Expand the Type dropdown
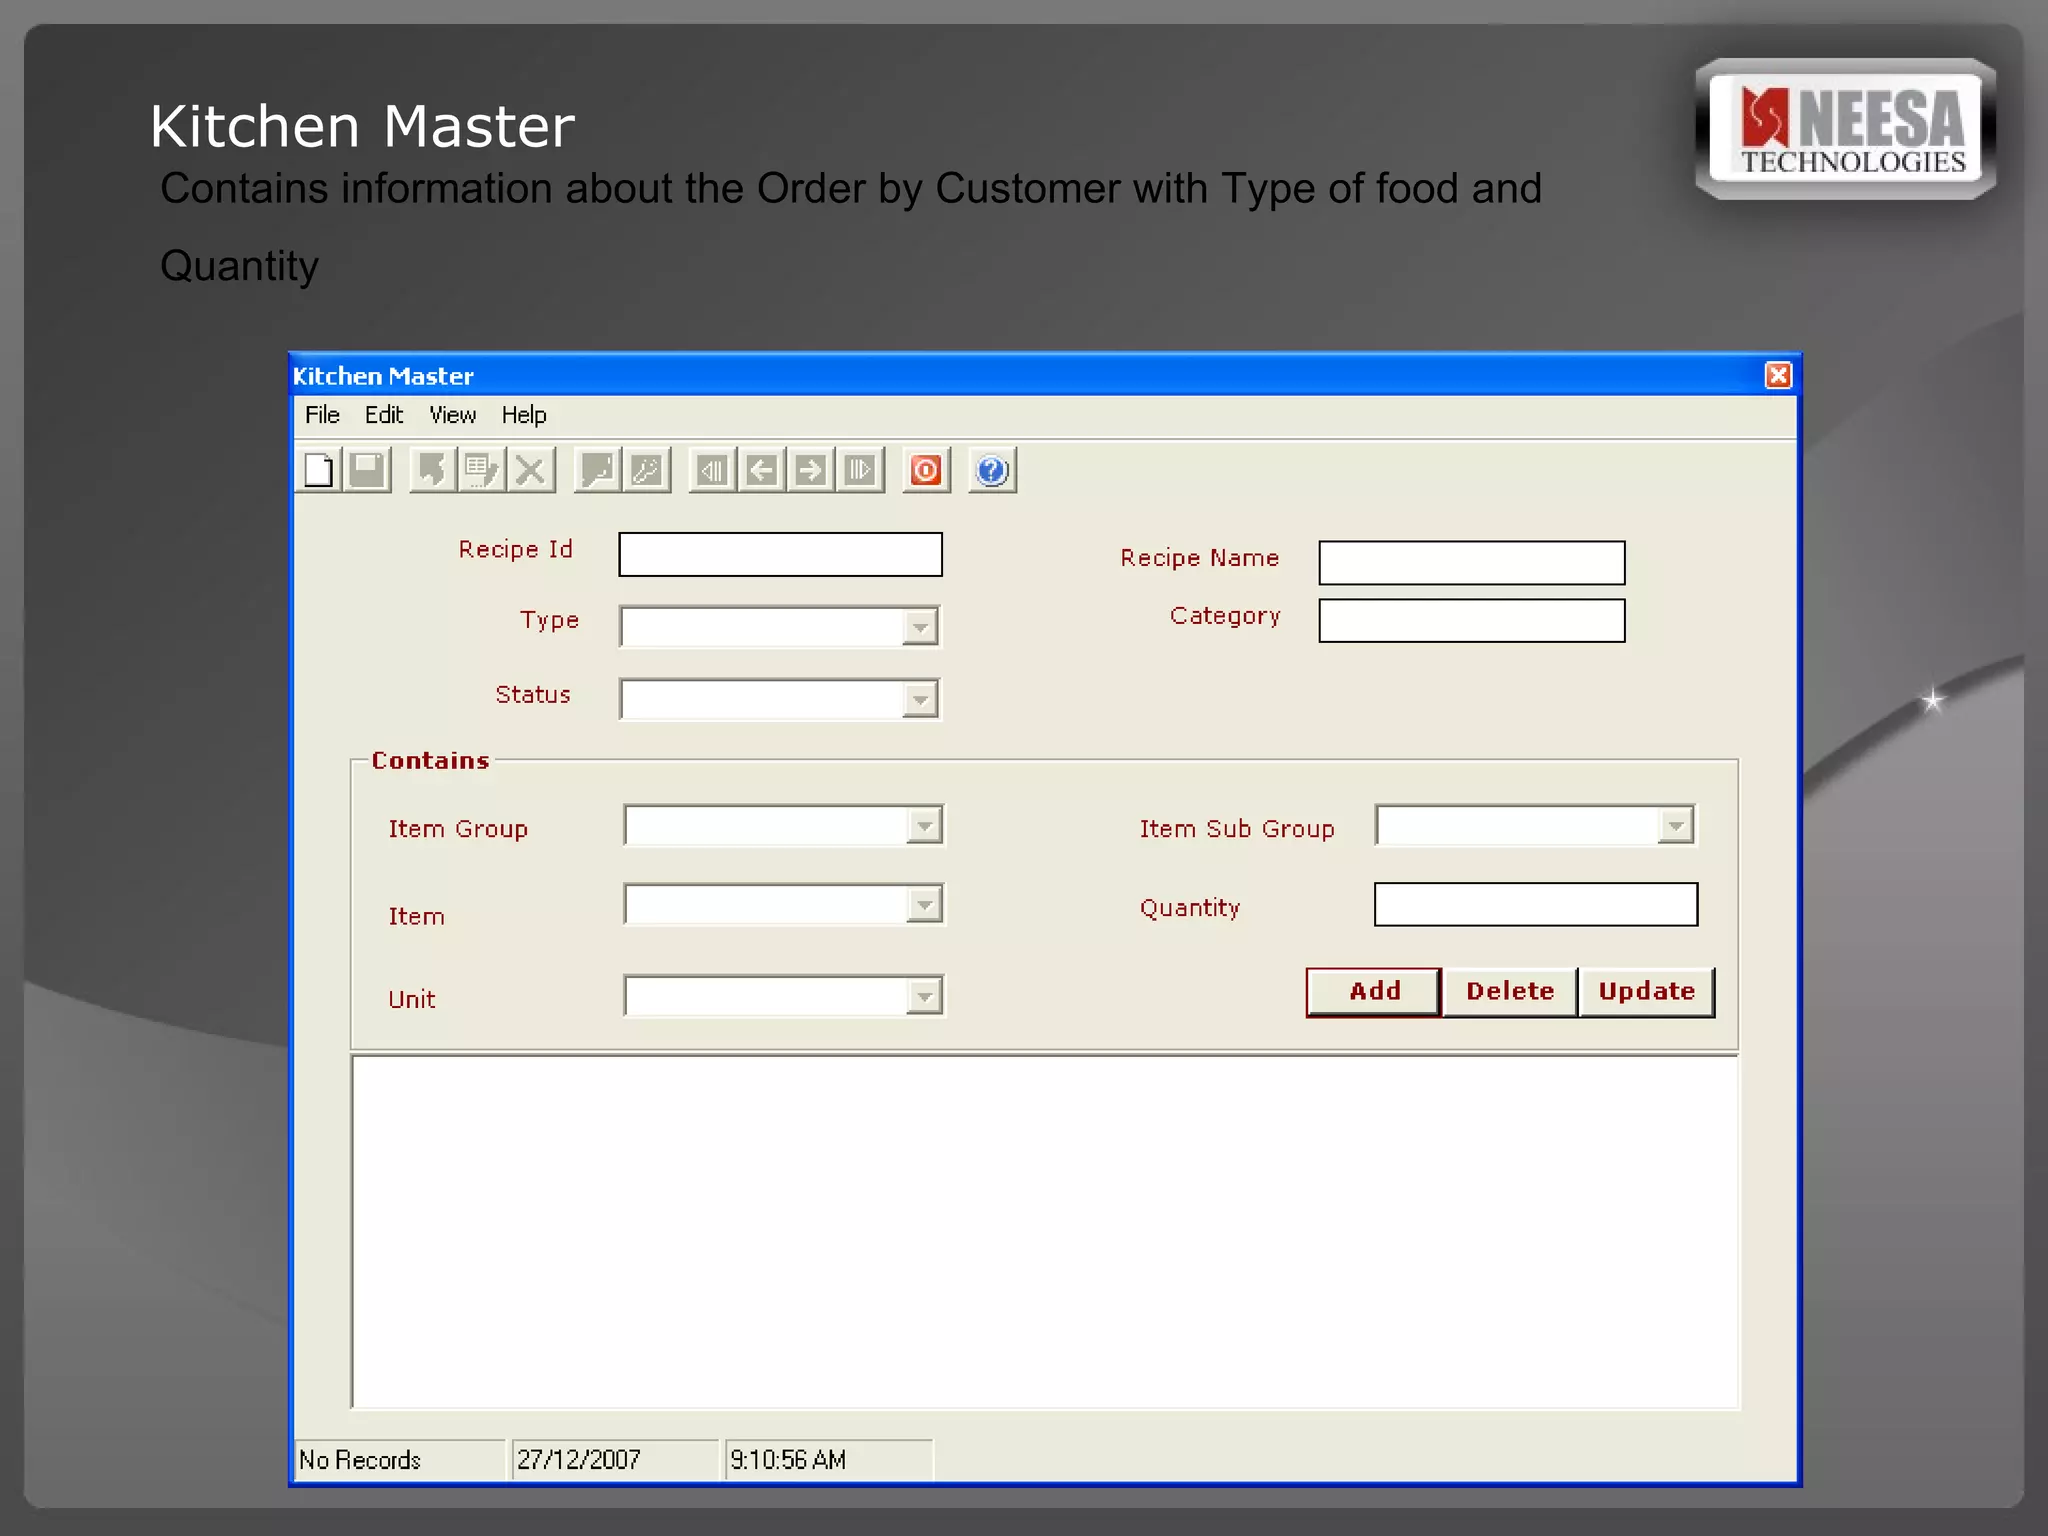The image size is (2048, 1536). (919, 627)
